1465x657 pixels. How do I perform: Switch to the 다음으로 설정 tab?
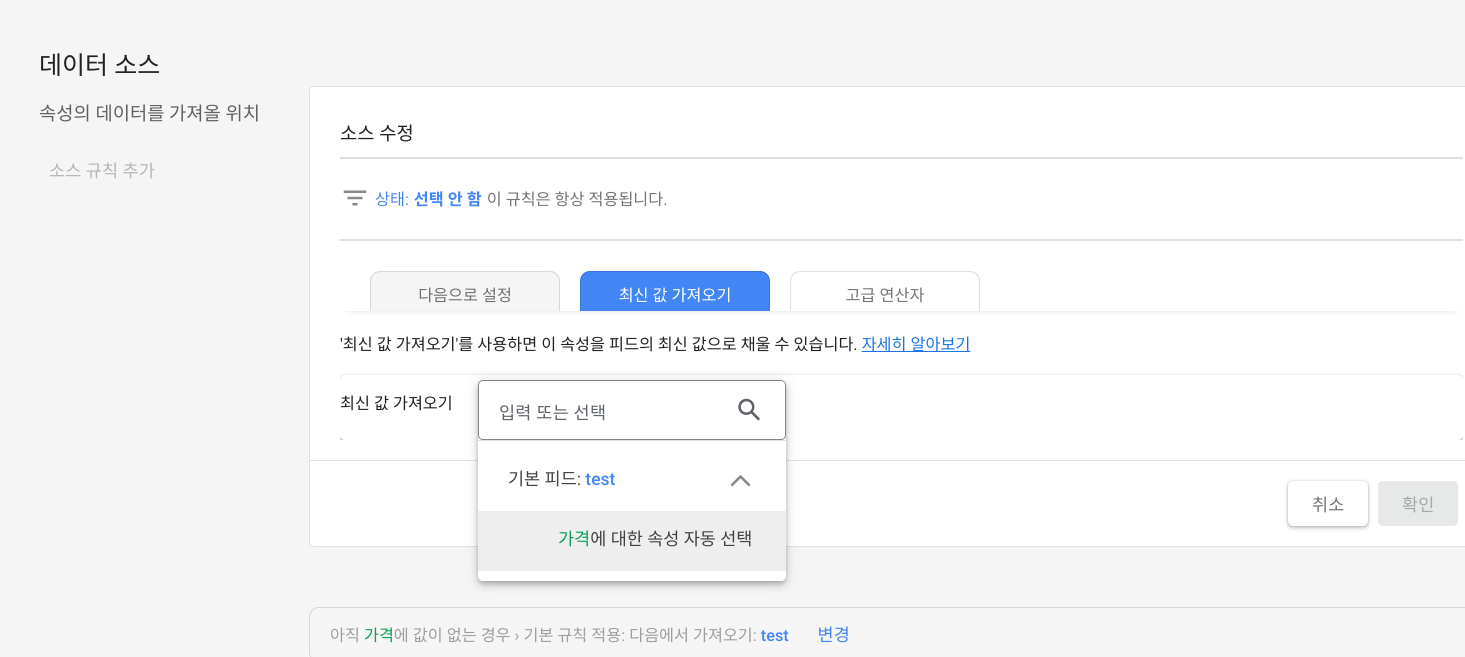pyautogui.click(x=465, y=293)
